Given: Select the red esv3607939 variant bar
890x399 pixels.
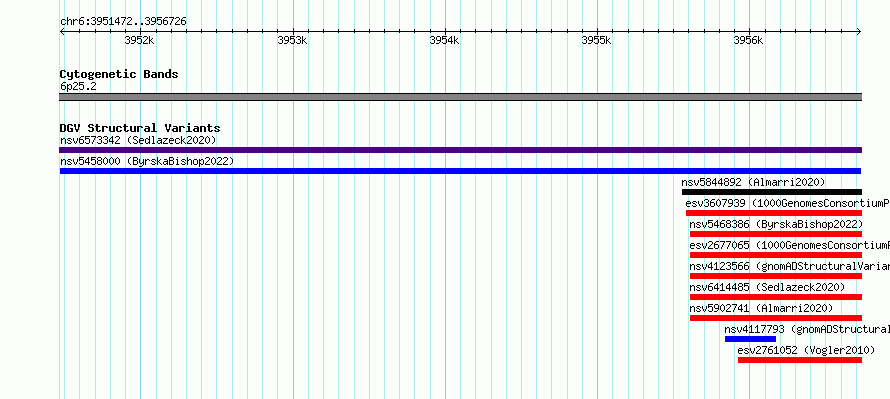Looking at the screenshot, I should 774,213.
